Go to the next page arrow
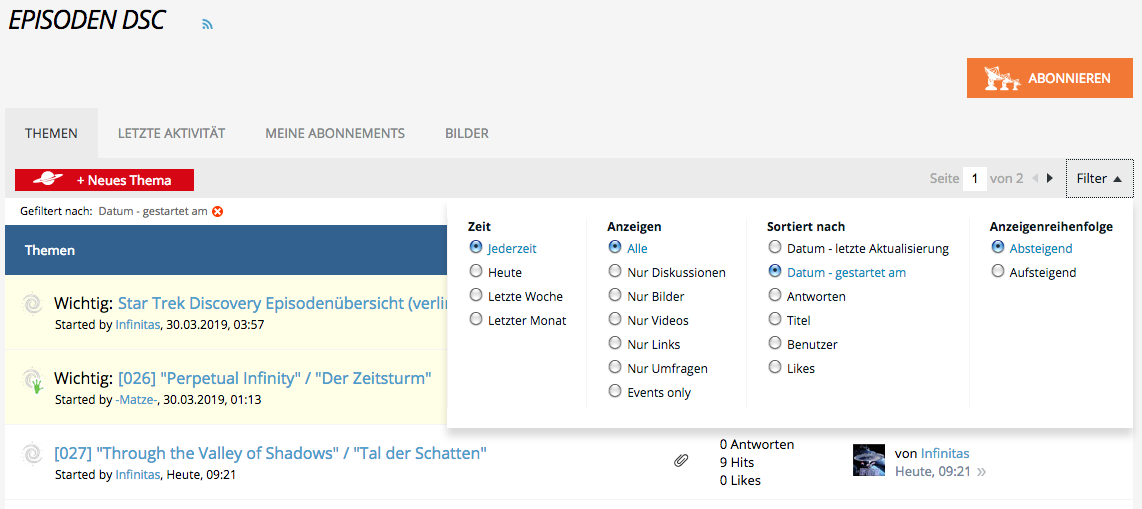1142x509 pixels. pos(1049,178)
